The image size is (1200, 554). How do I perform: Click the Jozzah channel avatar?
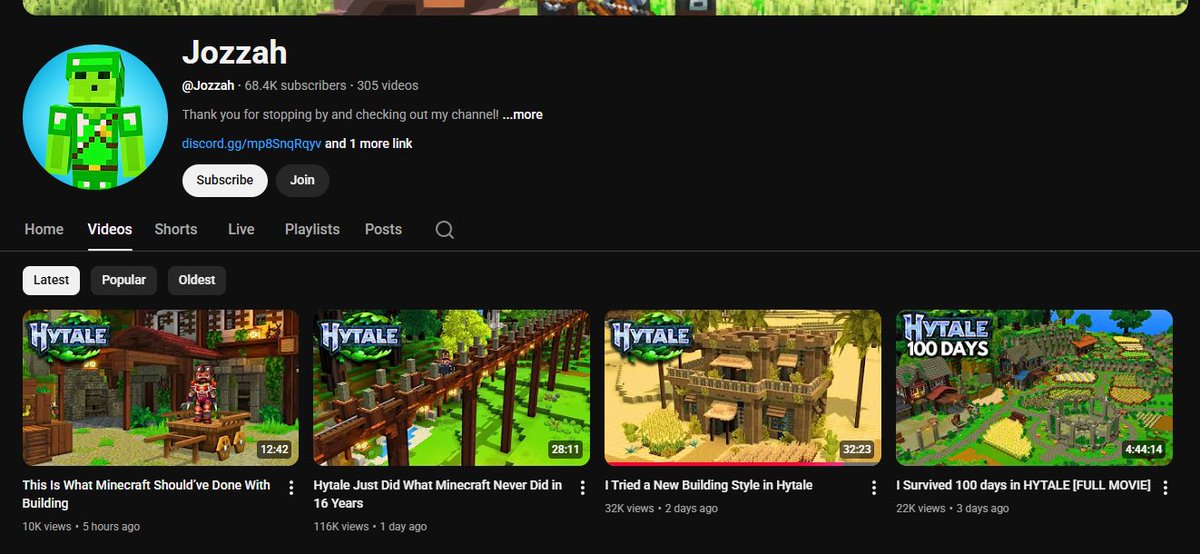click(96, 116)
